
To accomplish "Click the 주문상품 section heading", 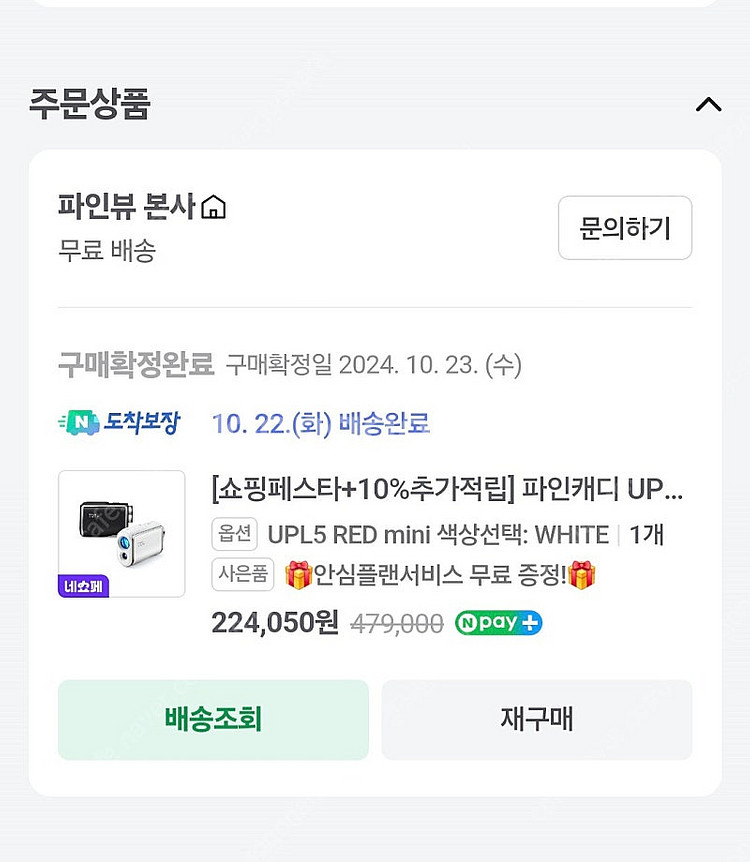I will [90, 104].
